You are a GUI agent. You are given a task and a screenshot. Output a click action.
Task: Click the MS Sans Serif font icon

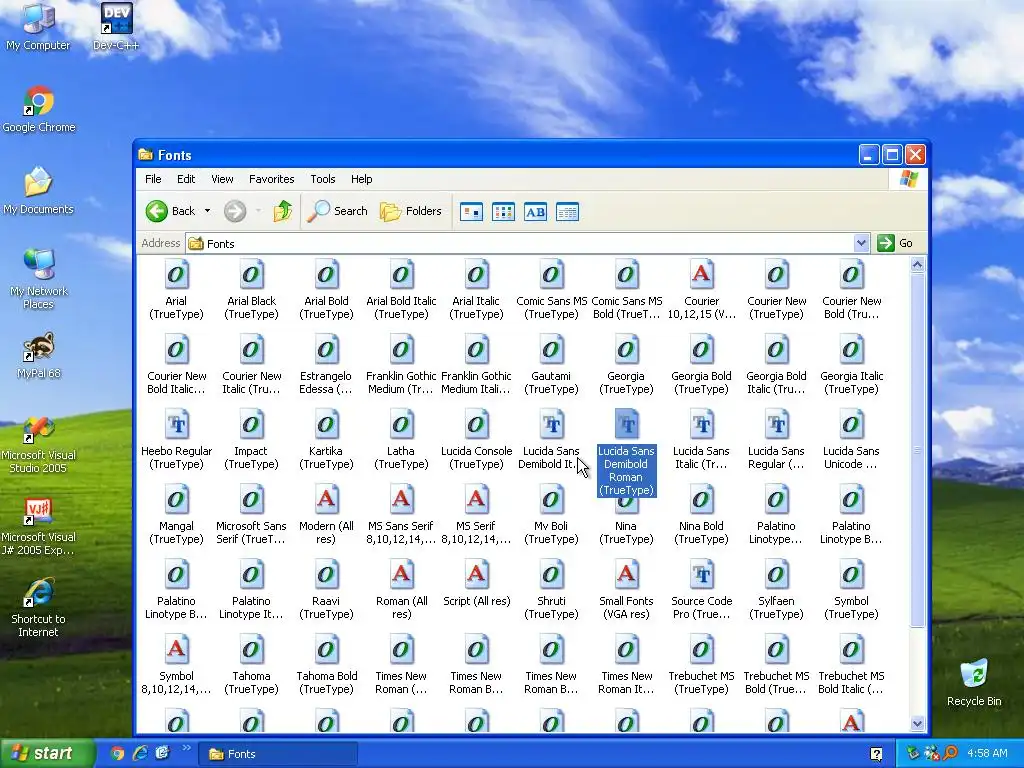tap(401, 500)
